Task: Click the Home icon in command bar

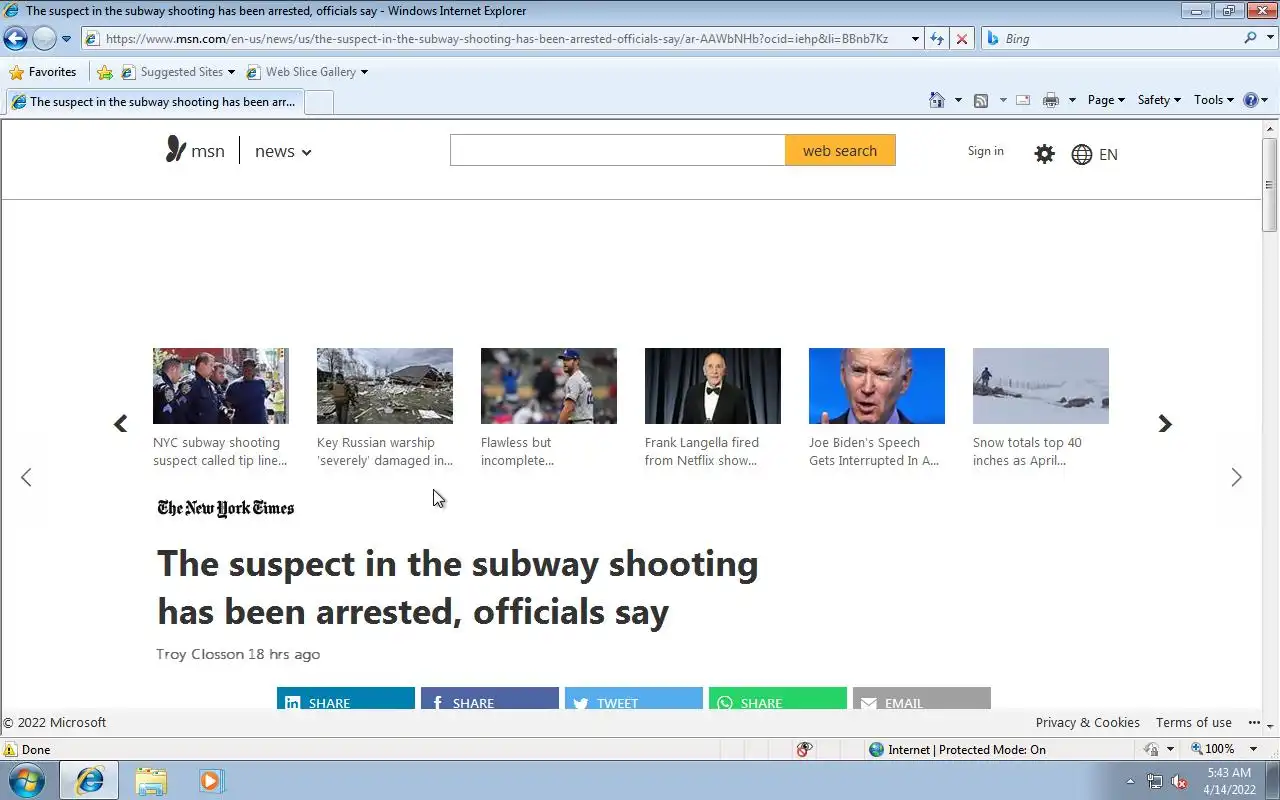Action: point(937,100)
